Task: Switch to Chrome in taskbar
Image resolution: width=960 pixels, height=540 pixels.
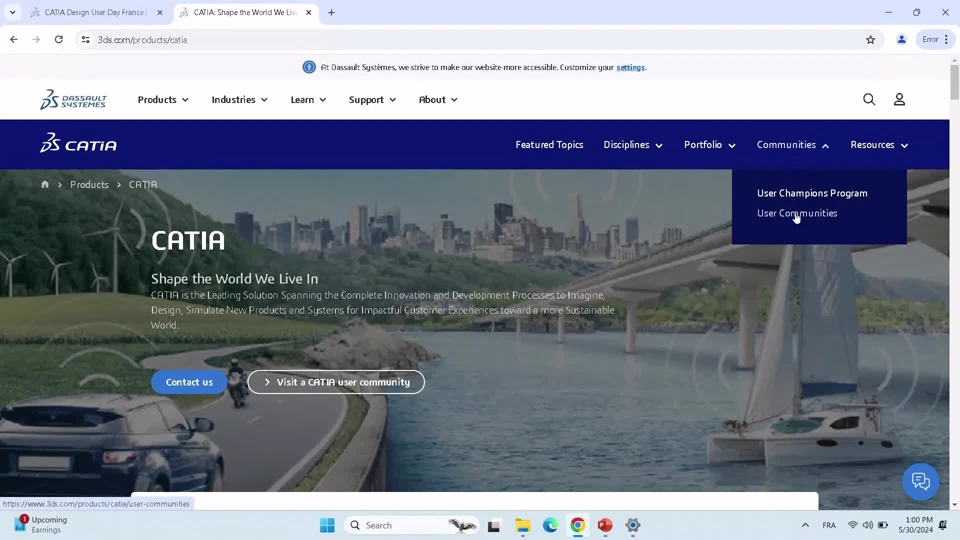Action: point(577,525)
